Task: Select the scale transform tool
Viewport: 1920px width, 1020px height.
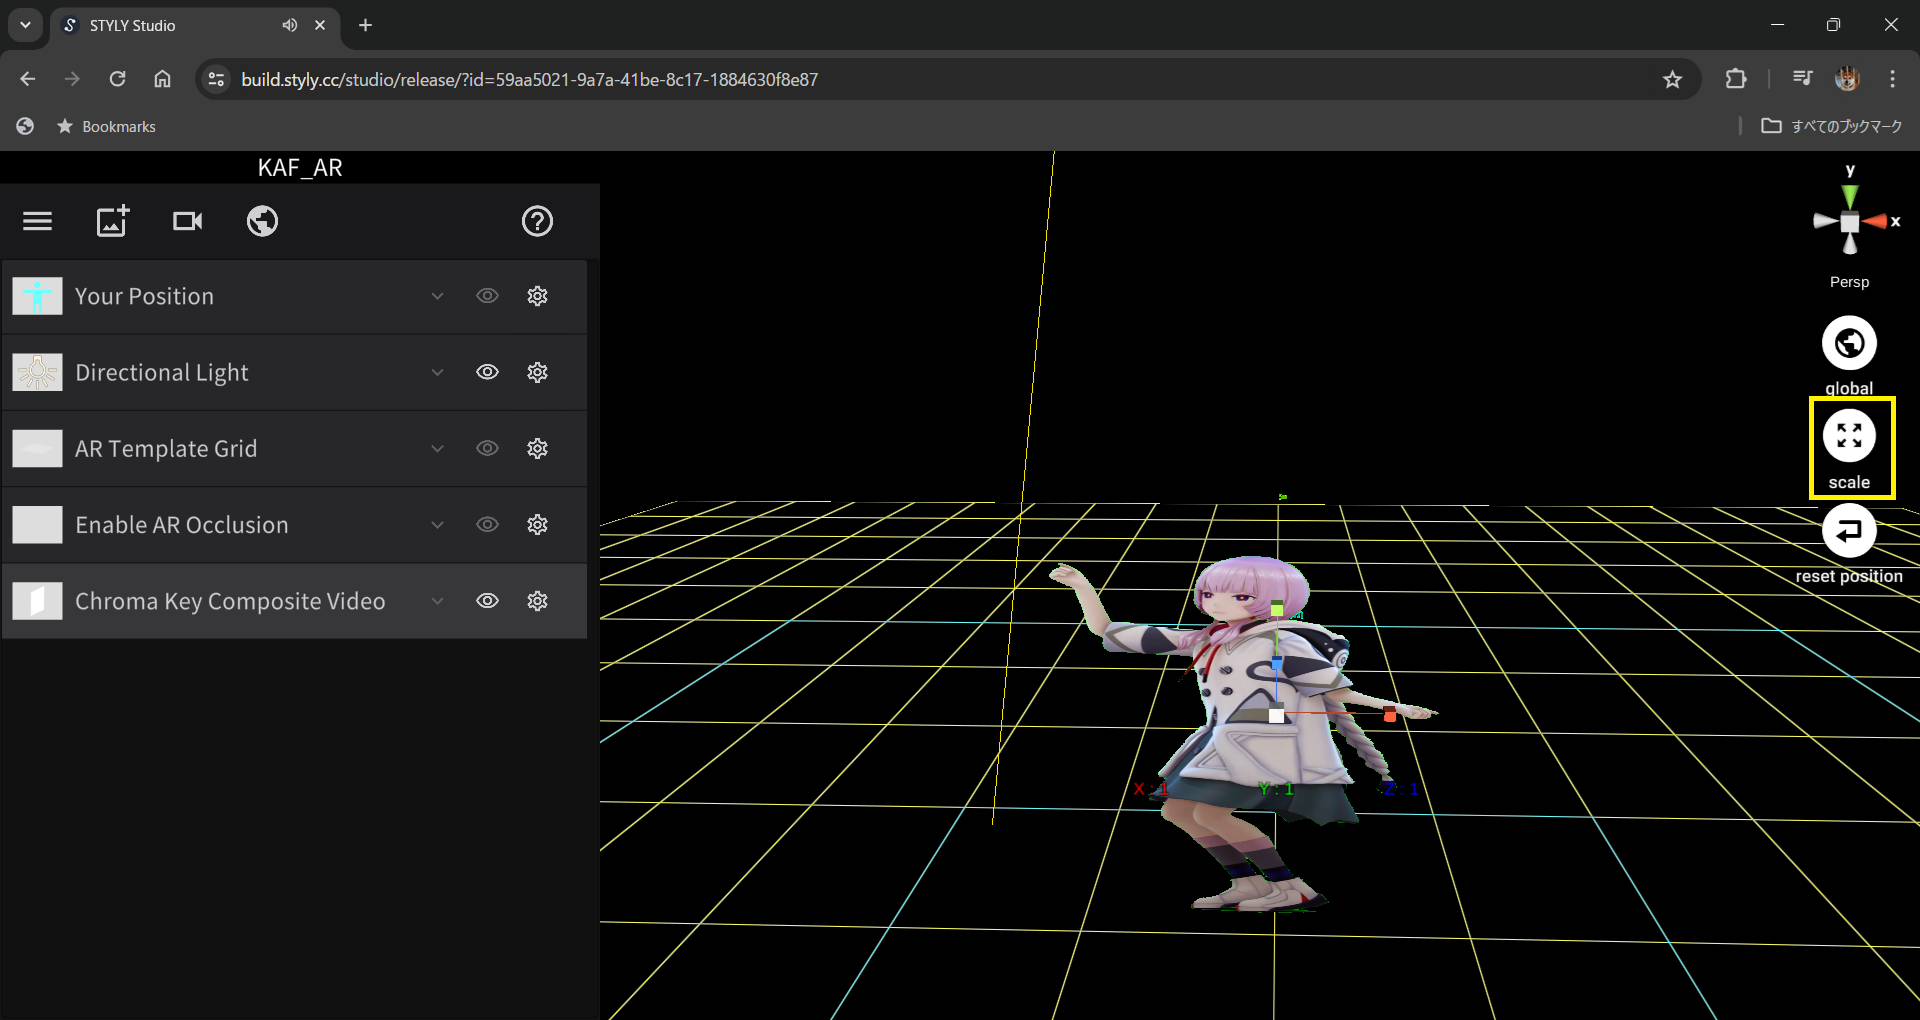Action: pos(1849,436)
